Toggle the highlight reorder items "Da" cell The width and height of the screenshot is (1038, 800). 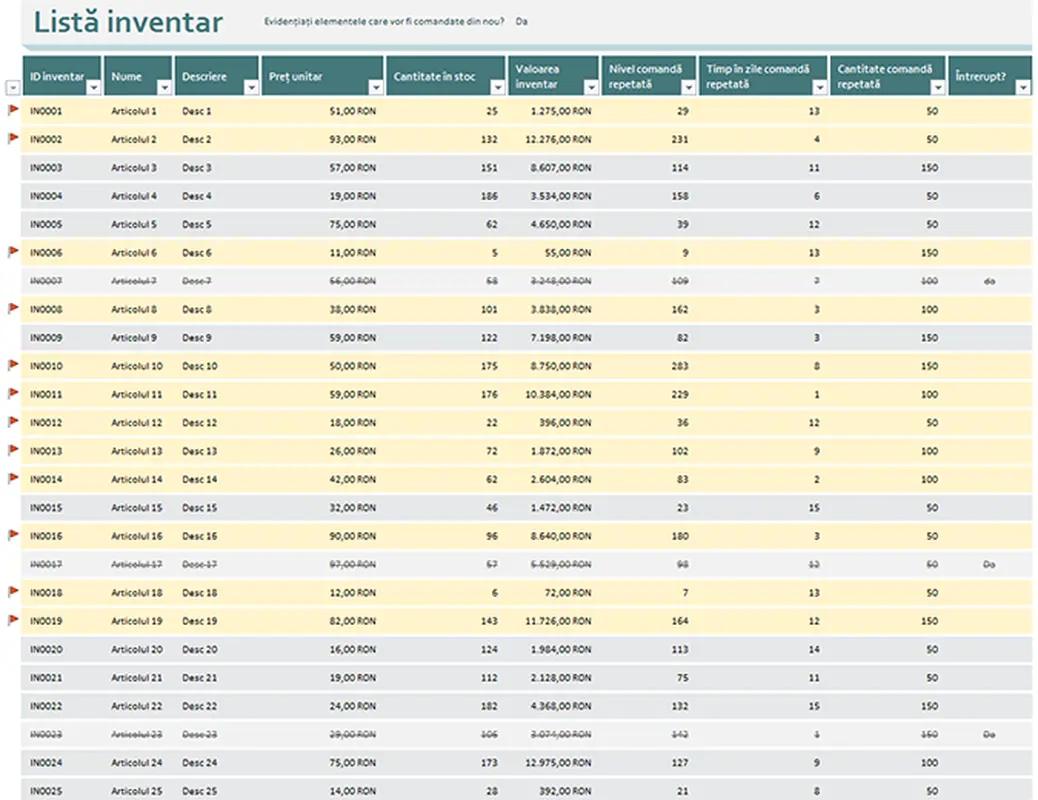click(521, 22)
